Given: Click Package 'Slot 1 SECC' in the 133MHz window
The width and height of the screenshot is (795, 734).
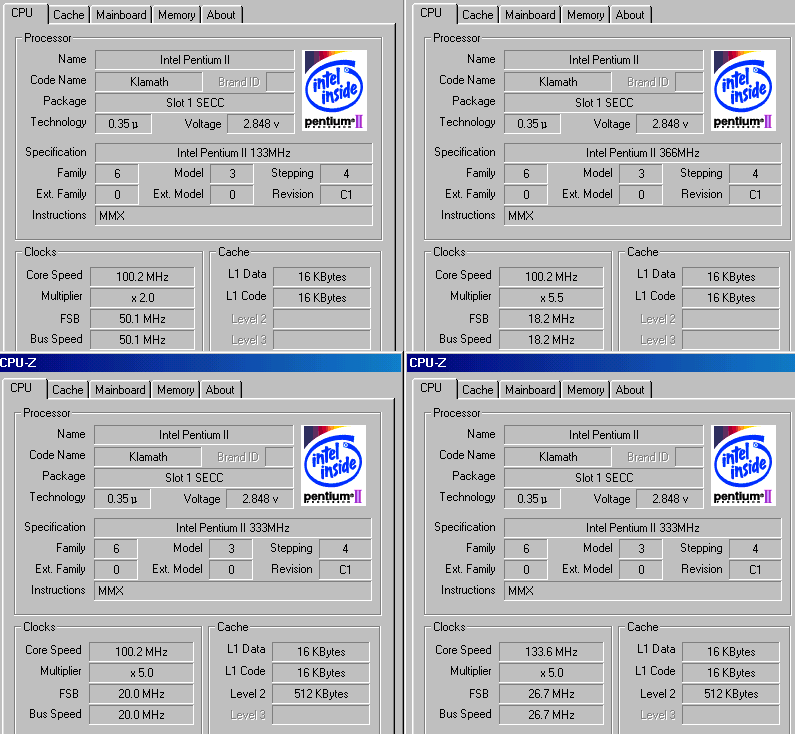Looking at the screenshot, I should click(195, 103).
